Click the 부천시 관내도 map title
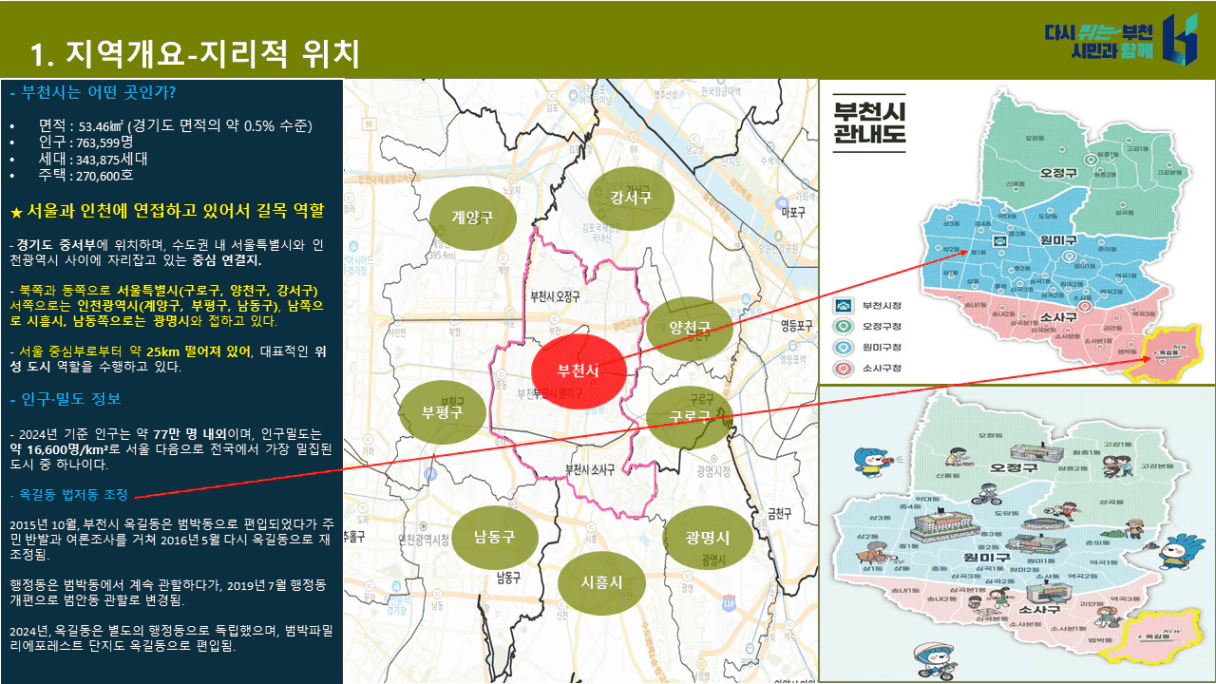The image size is (1216, 684). [x=869, y=123]
